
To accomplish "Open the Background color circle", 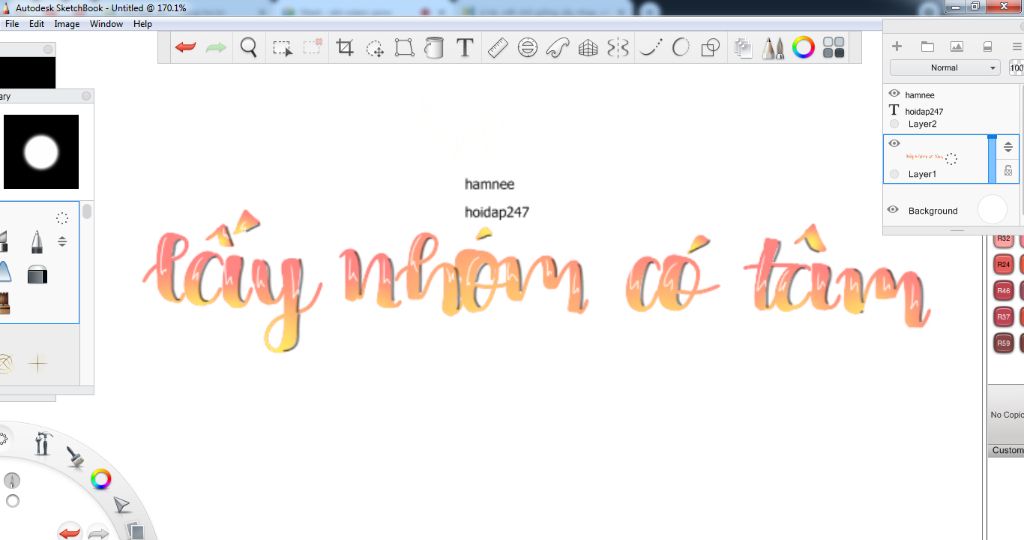I will click(x=992, y=210).
